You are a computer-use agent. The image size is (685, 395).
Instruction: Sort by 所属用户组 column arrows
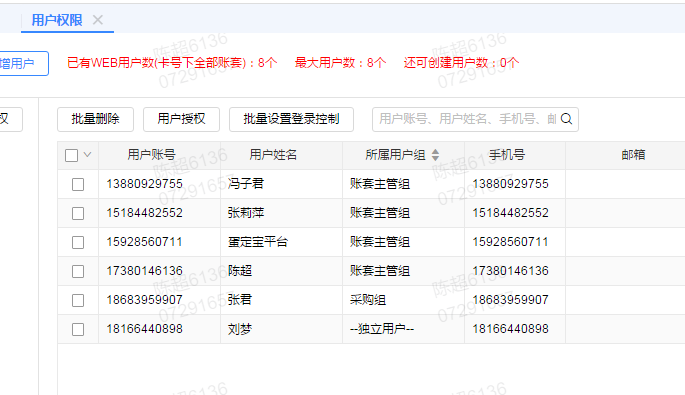pos(435,155)
